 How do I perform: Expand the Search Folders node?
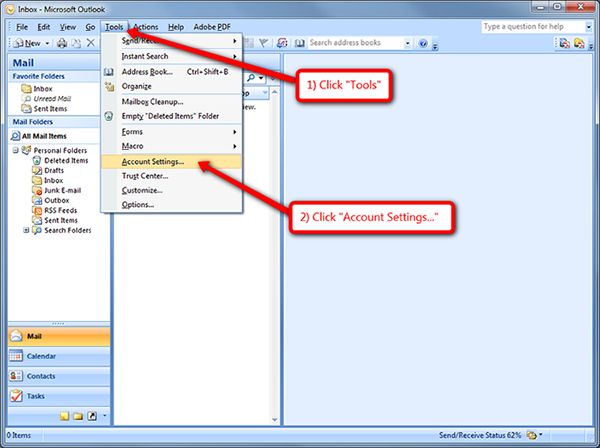coord(26,230)
